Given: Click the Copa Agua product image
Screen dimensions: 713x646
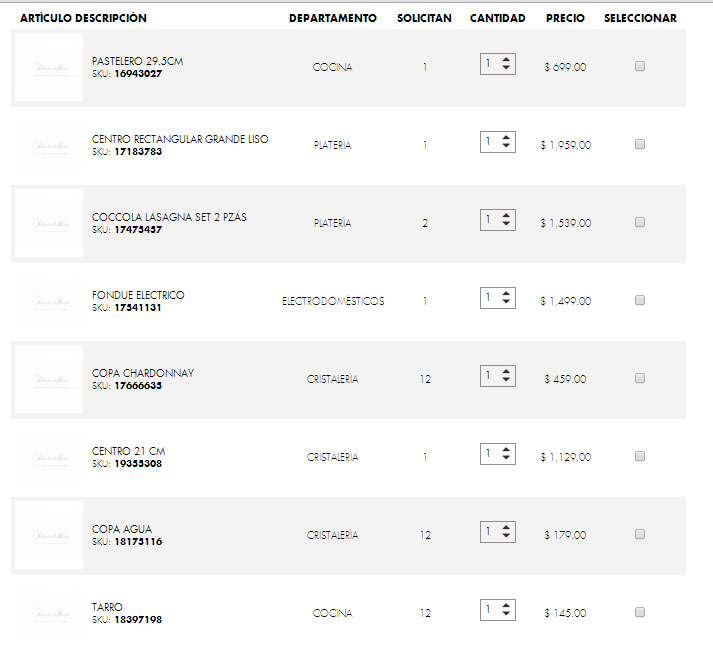Looking at the screenshot, I should [48, 535].
